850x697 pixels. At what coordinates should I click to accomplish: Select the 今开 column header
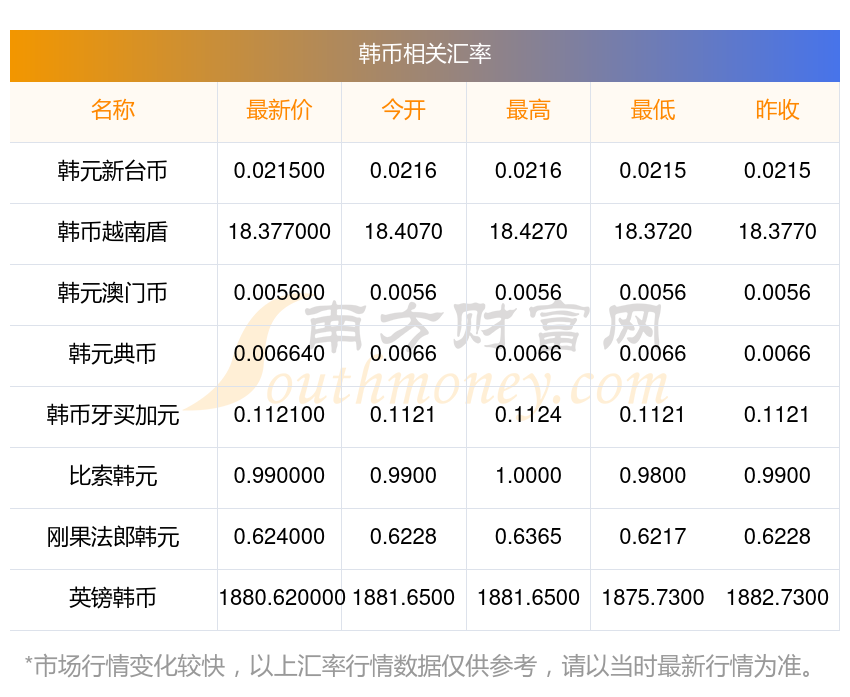pyautogui.click(x=403, y=110)
